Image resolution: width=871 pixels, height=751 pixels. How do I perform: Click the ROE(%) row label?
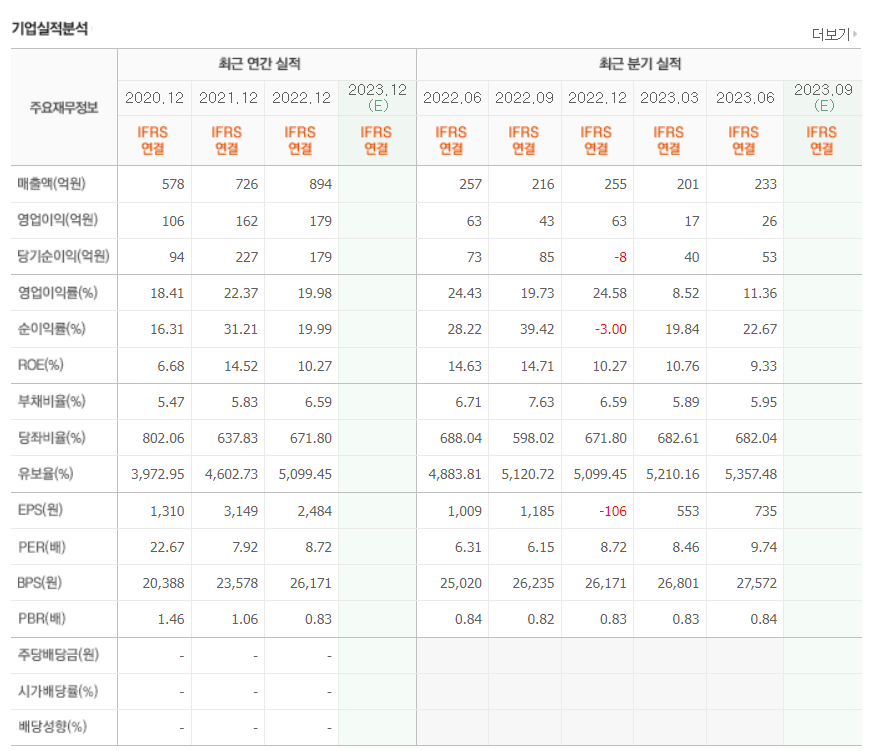(41, 365)
